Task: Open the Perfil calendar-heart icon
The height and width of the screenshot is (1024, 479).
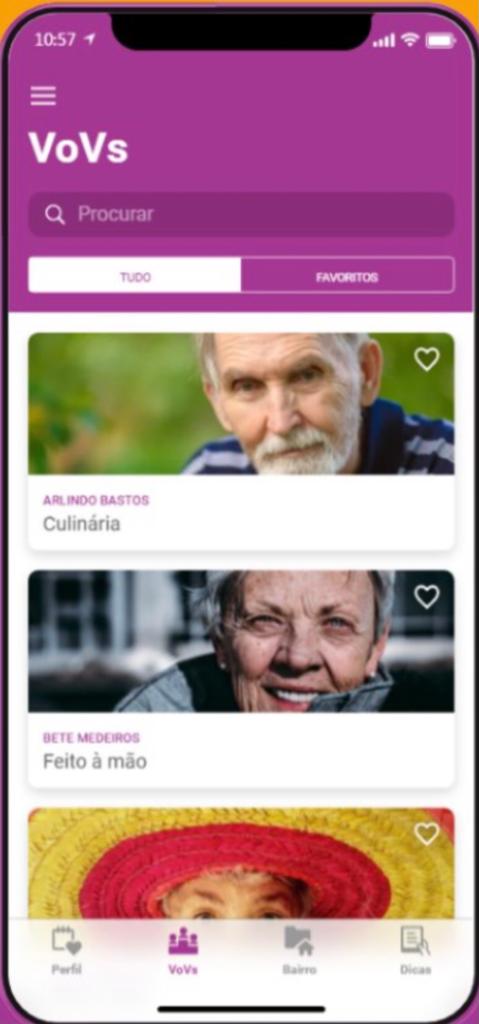Action: [x=67, y=941]
